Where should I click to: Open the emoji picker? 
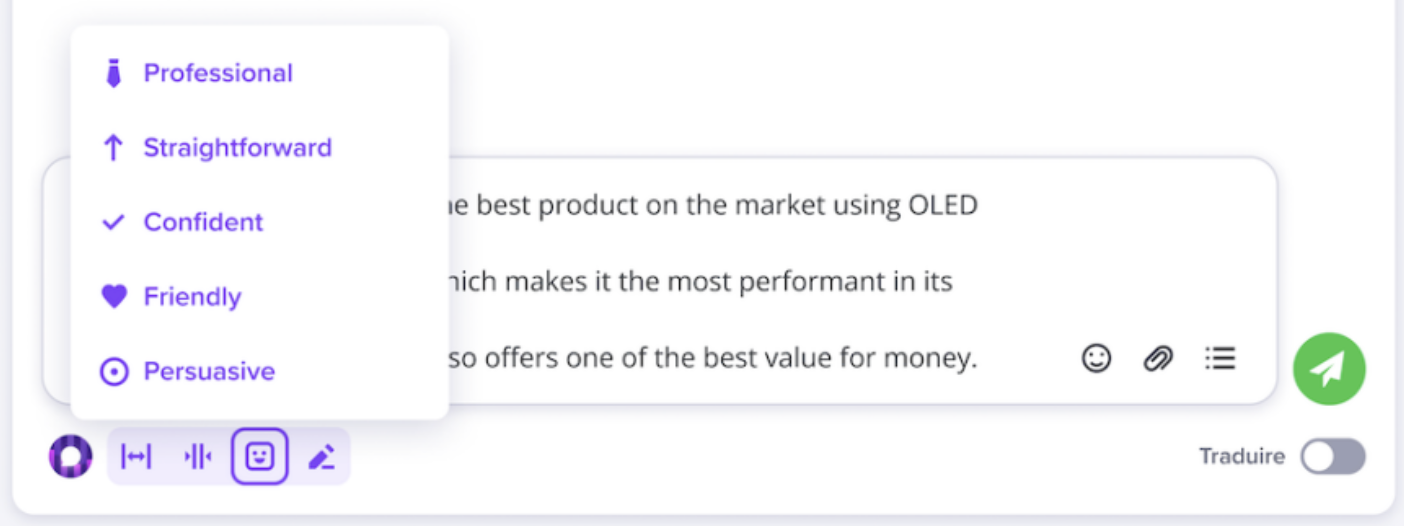tap(1097, 358)
